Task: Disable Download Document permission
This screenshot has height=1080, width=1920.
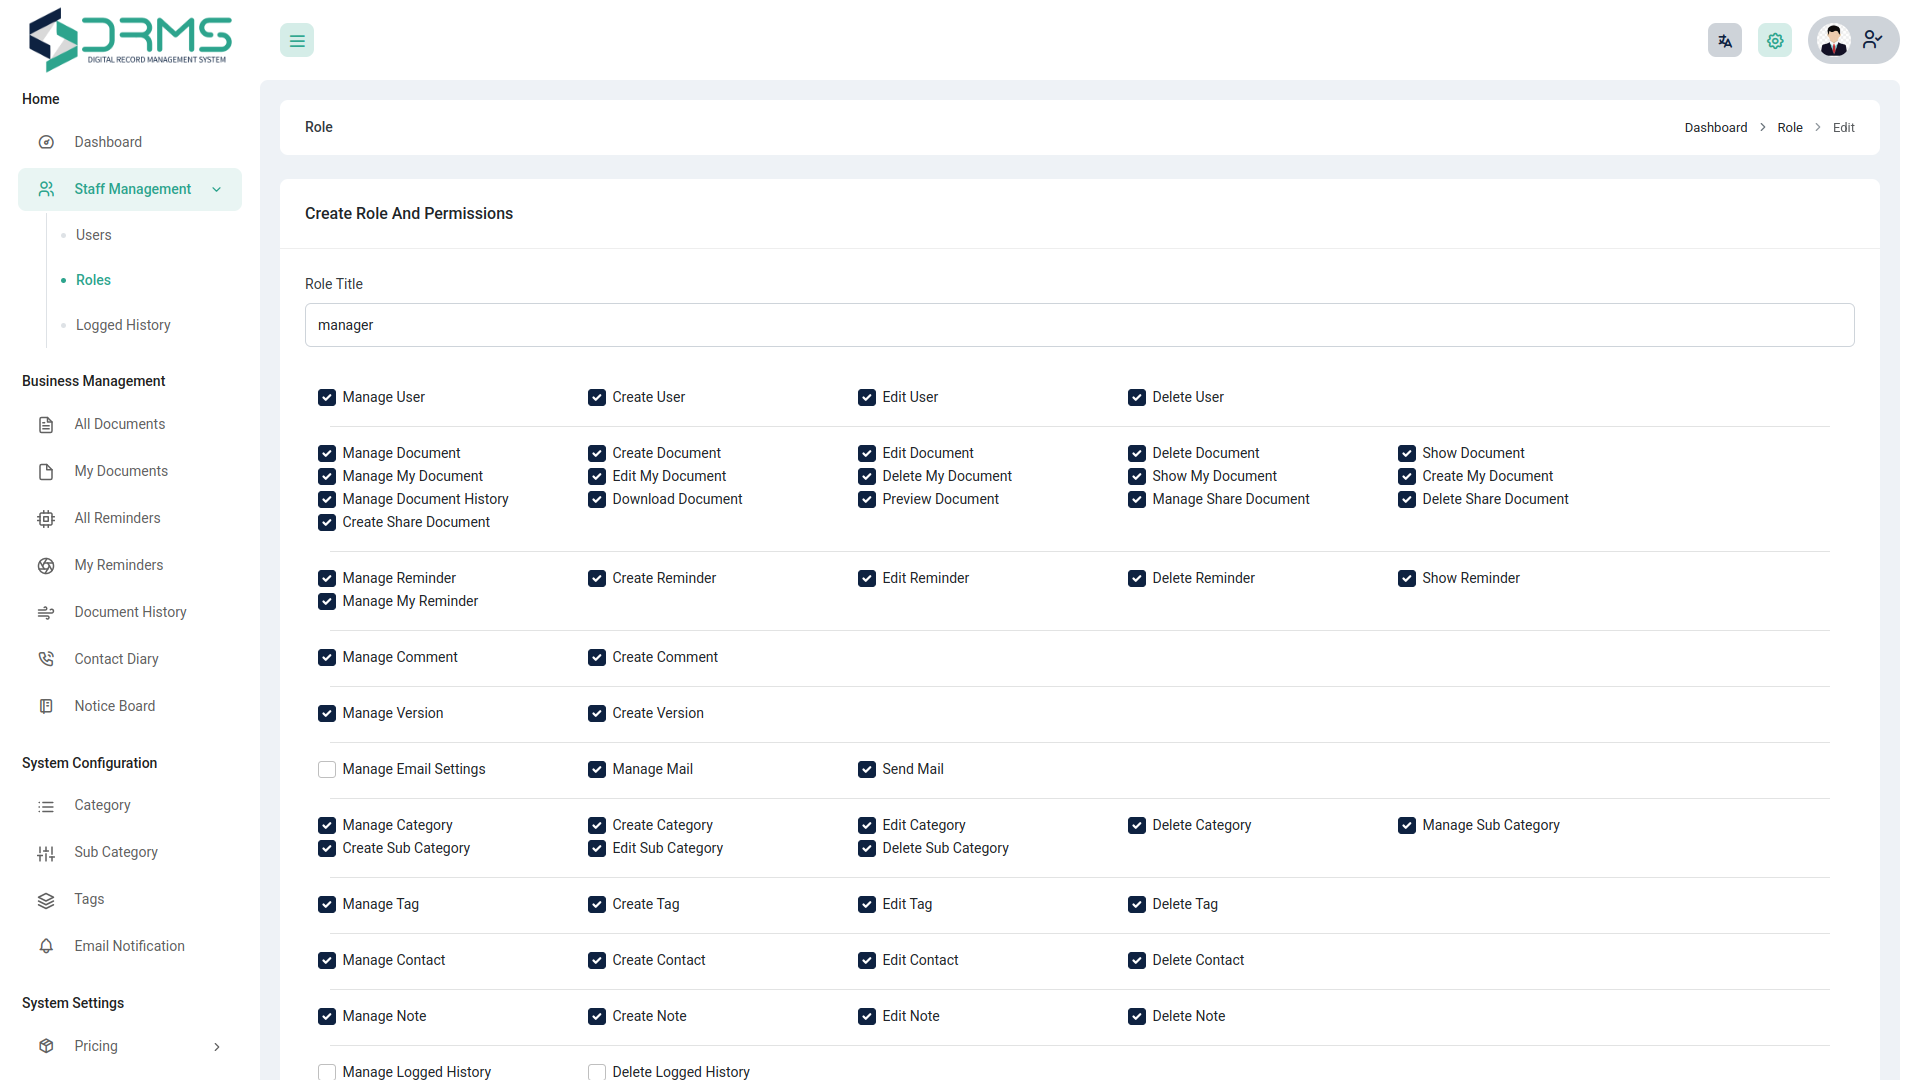Action: click(597, 499)
